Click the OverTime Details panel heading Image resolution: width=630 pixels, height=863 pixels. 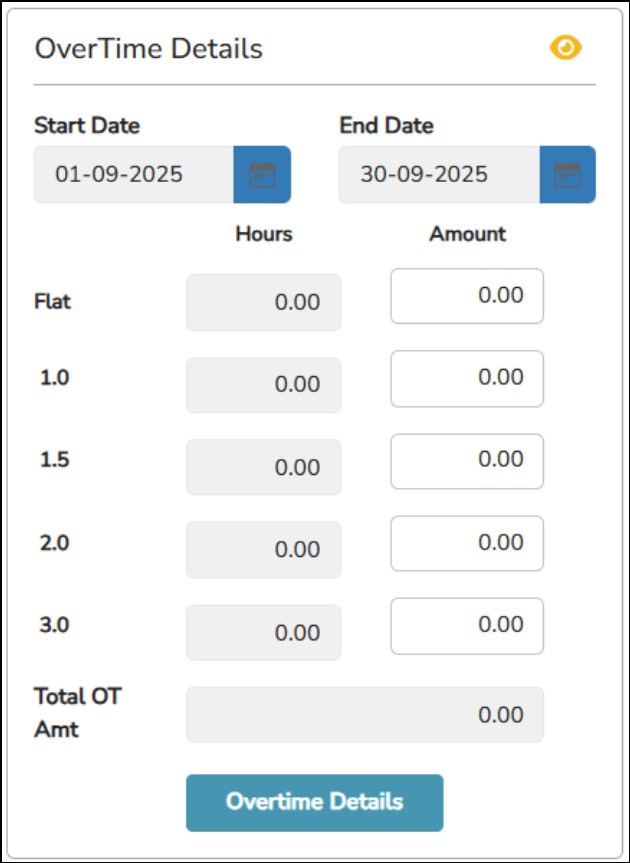[x=149, y=48]
